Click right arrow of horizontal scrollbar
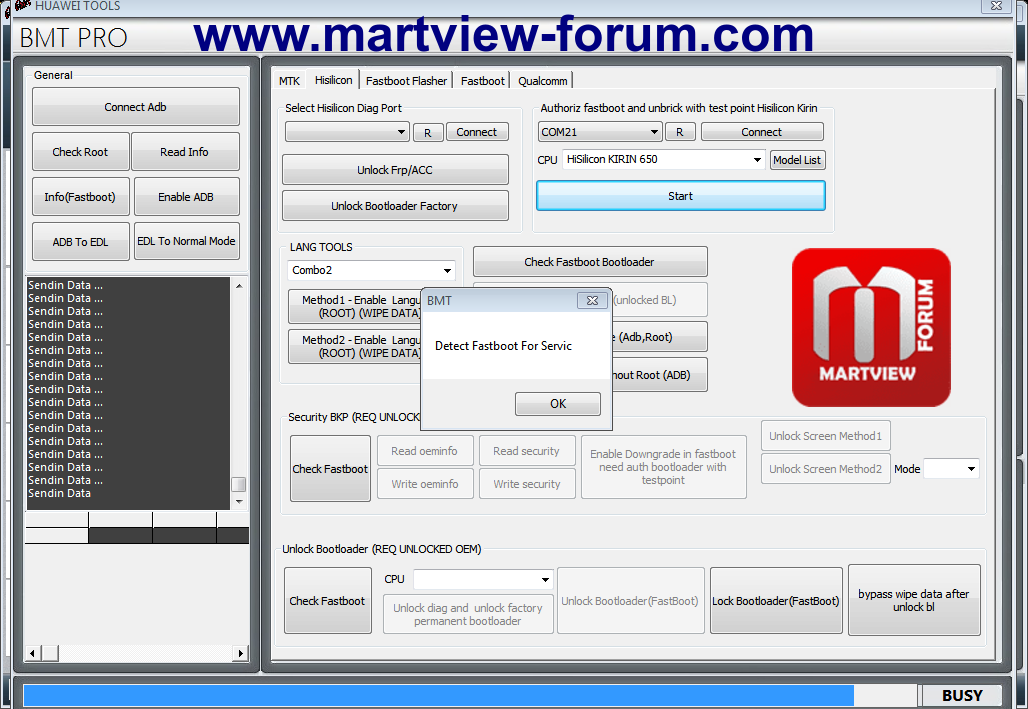This screenshot has width=1028, height=709. (241, 653)
